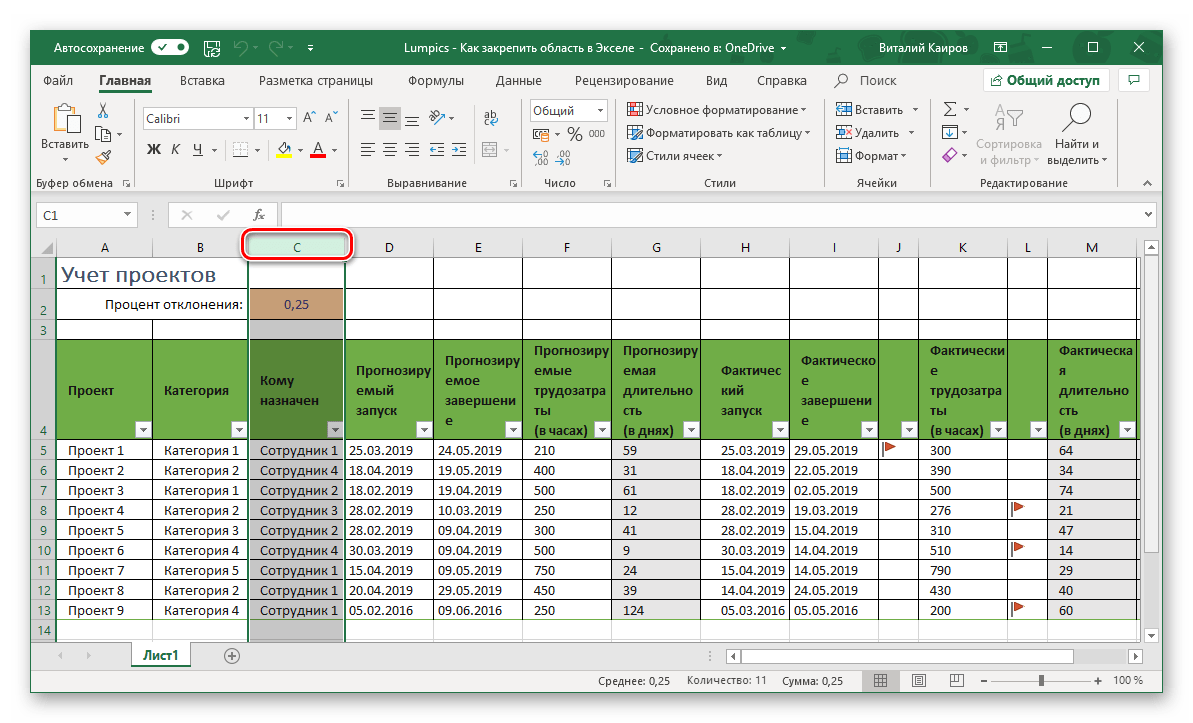
Task: Click the Общий доступ share button
Action: click(x=1046, y=80)
